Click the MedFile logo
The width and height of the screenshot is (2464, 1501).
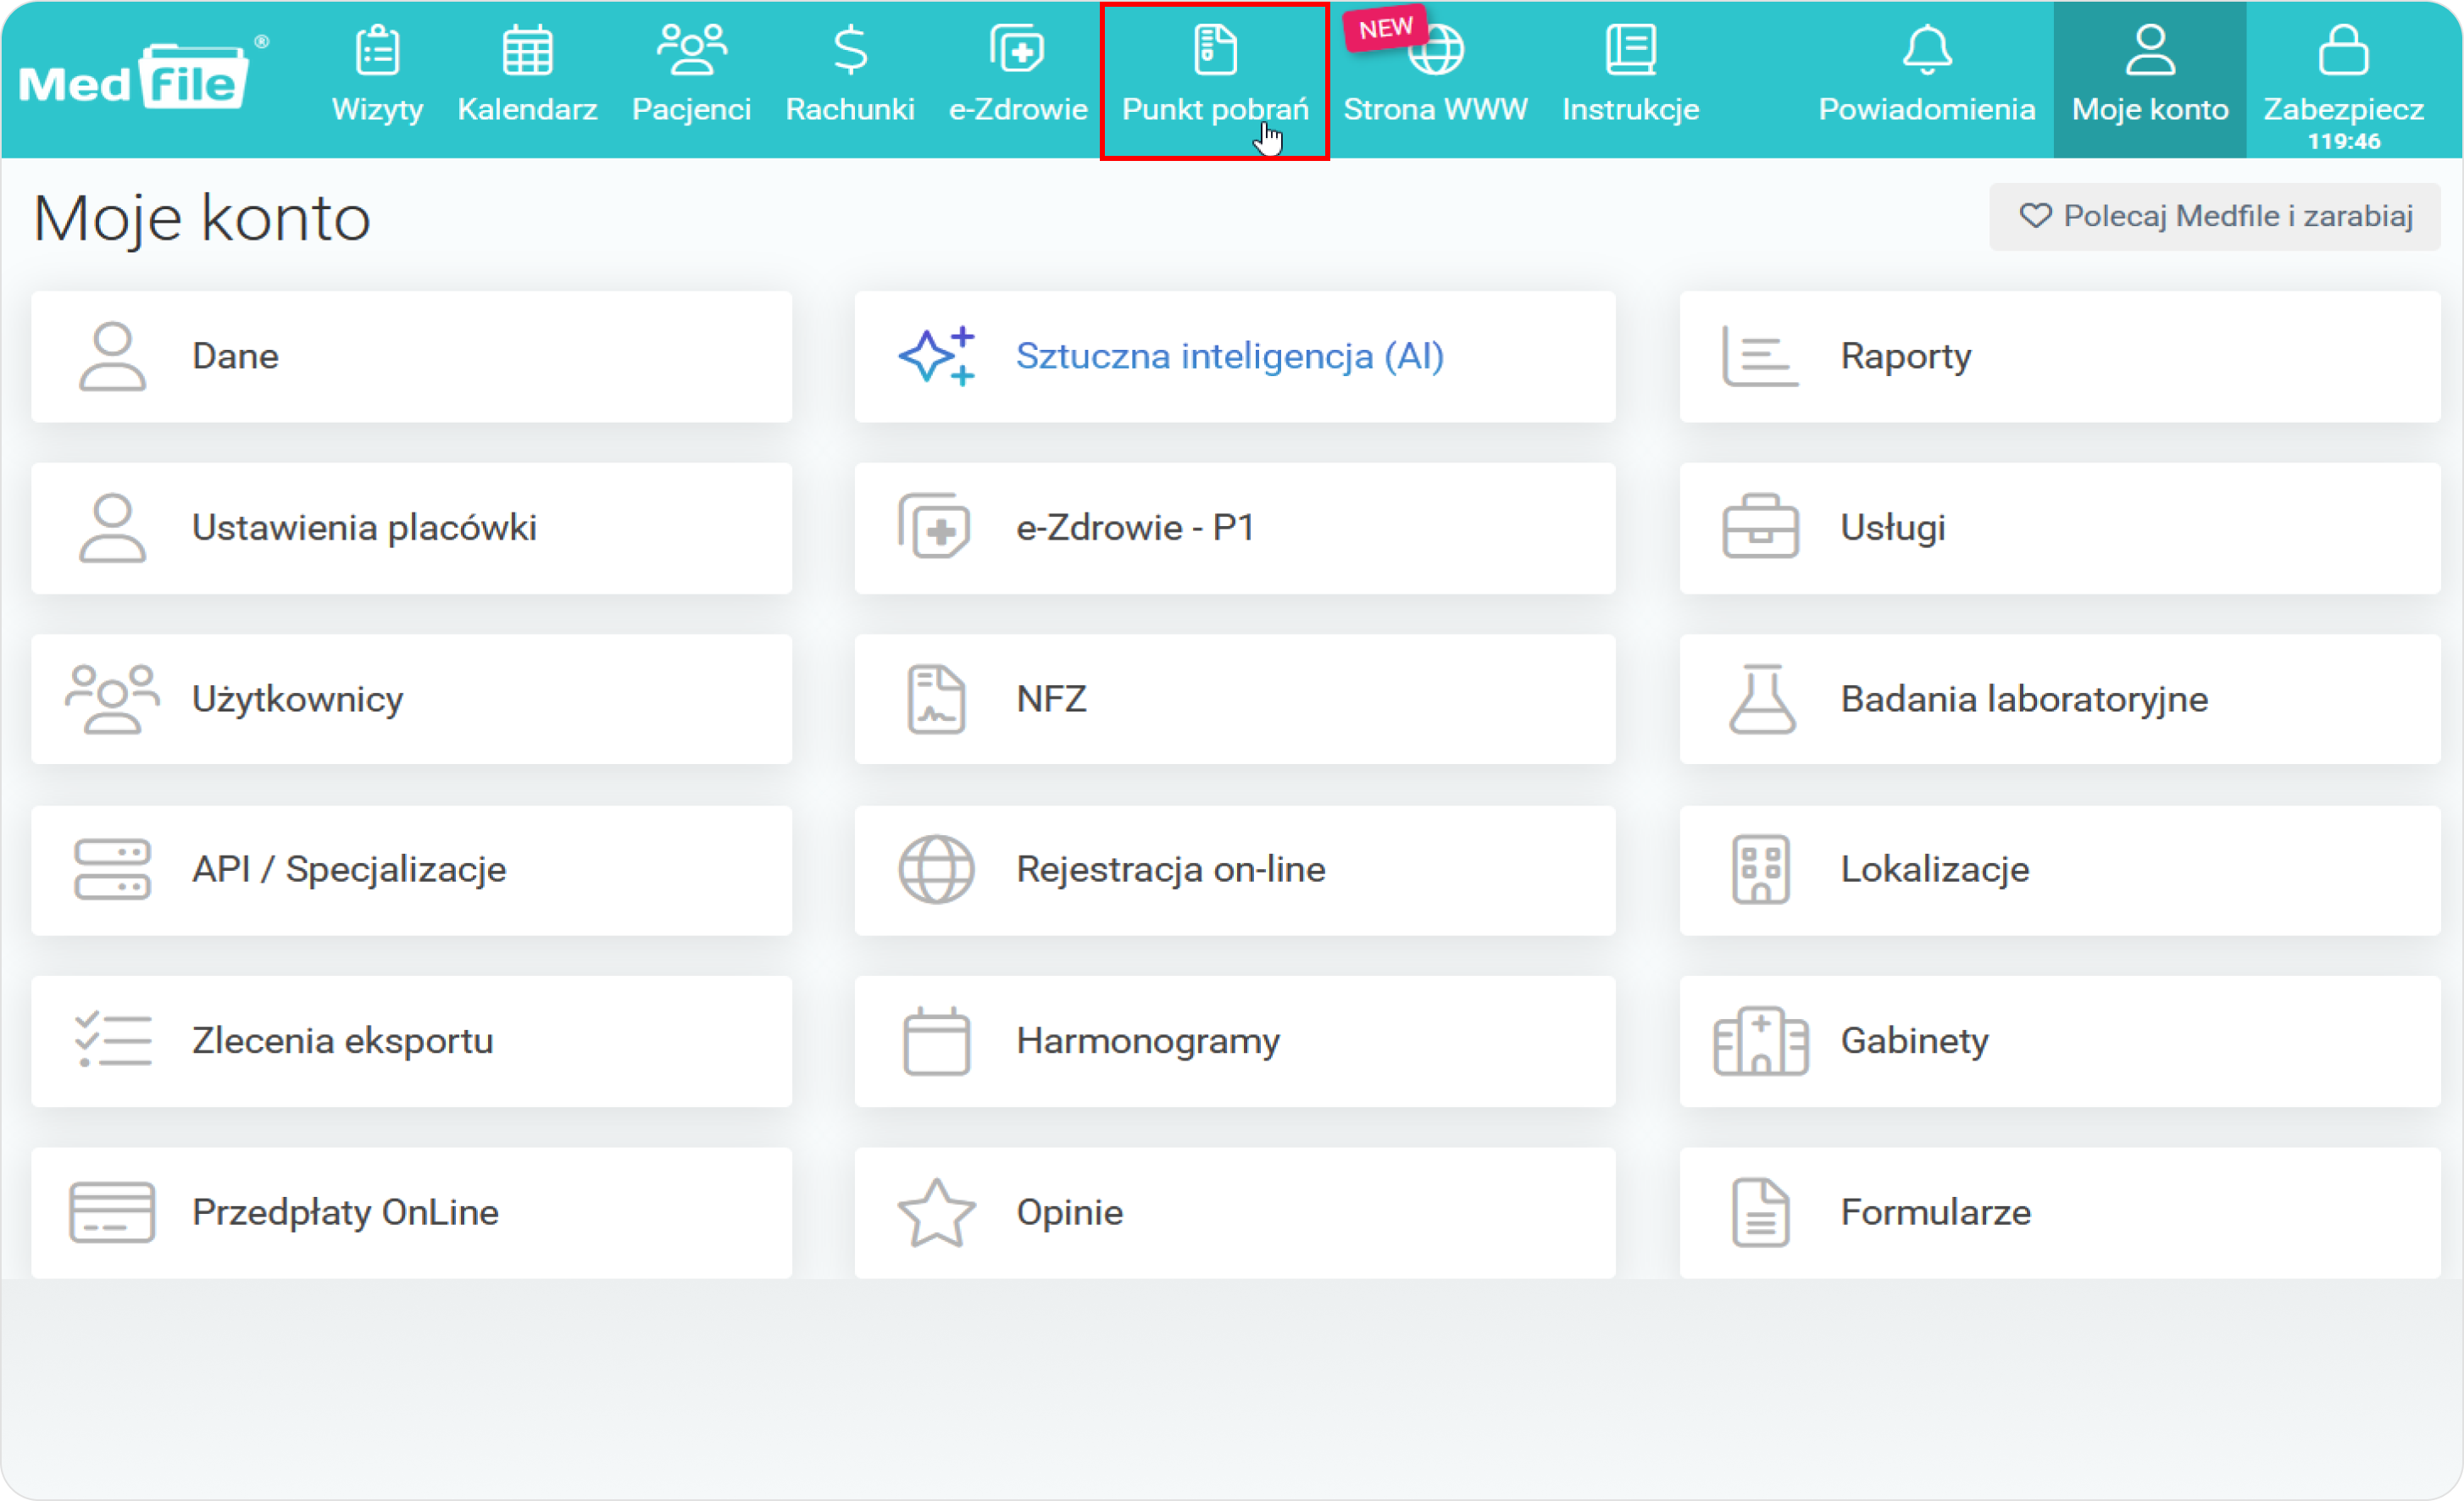coord(135,78)
